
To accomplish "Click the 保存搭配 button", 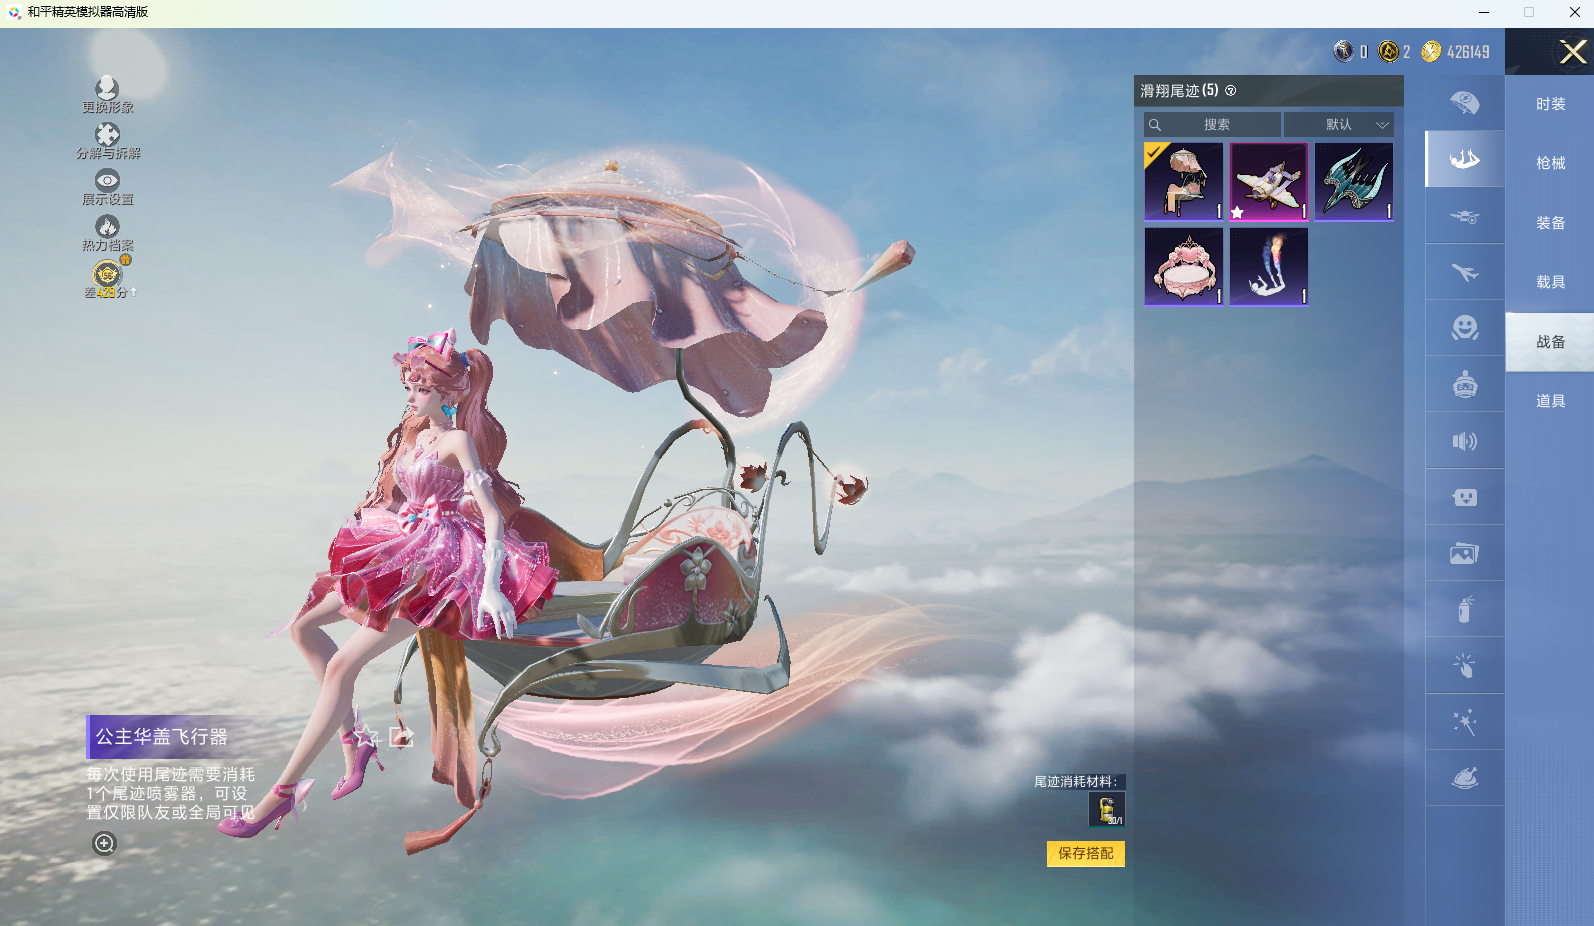I will click(x=1086, y=853).
